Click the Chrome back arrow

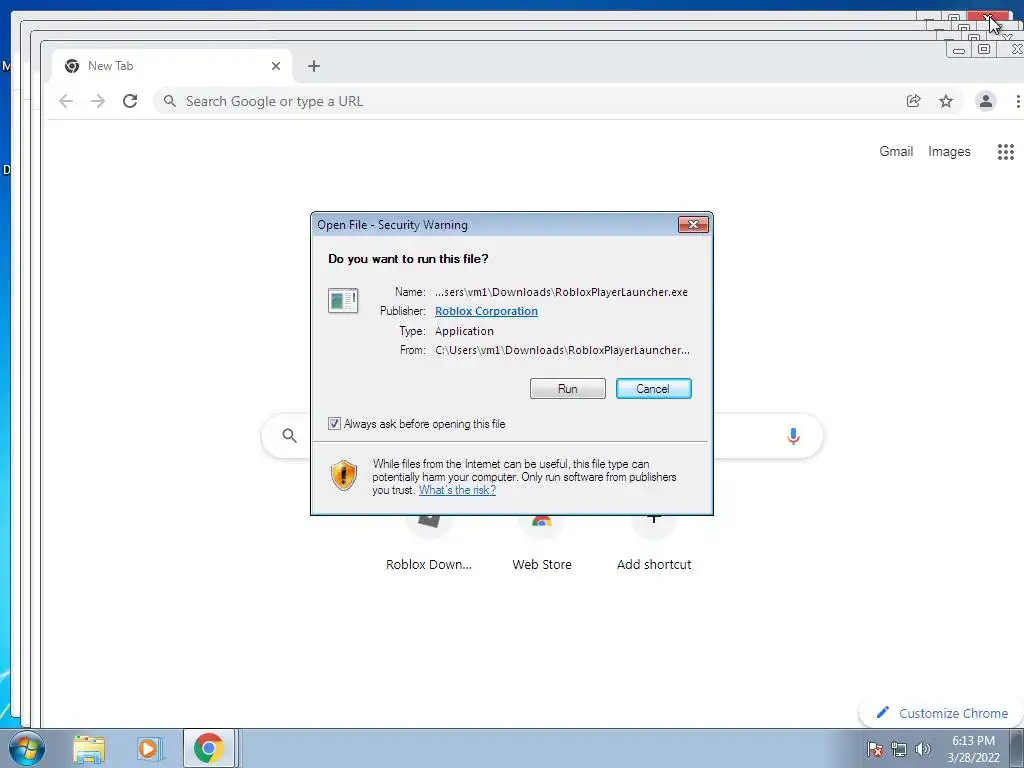(x=66, y=101)
